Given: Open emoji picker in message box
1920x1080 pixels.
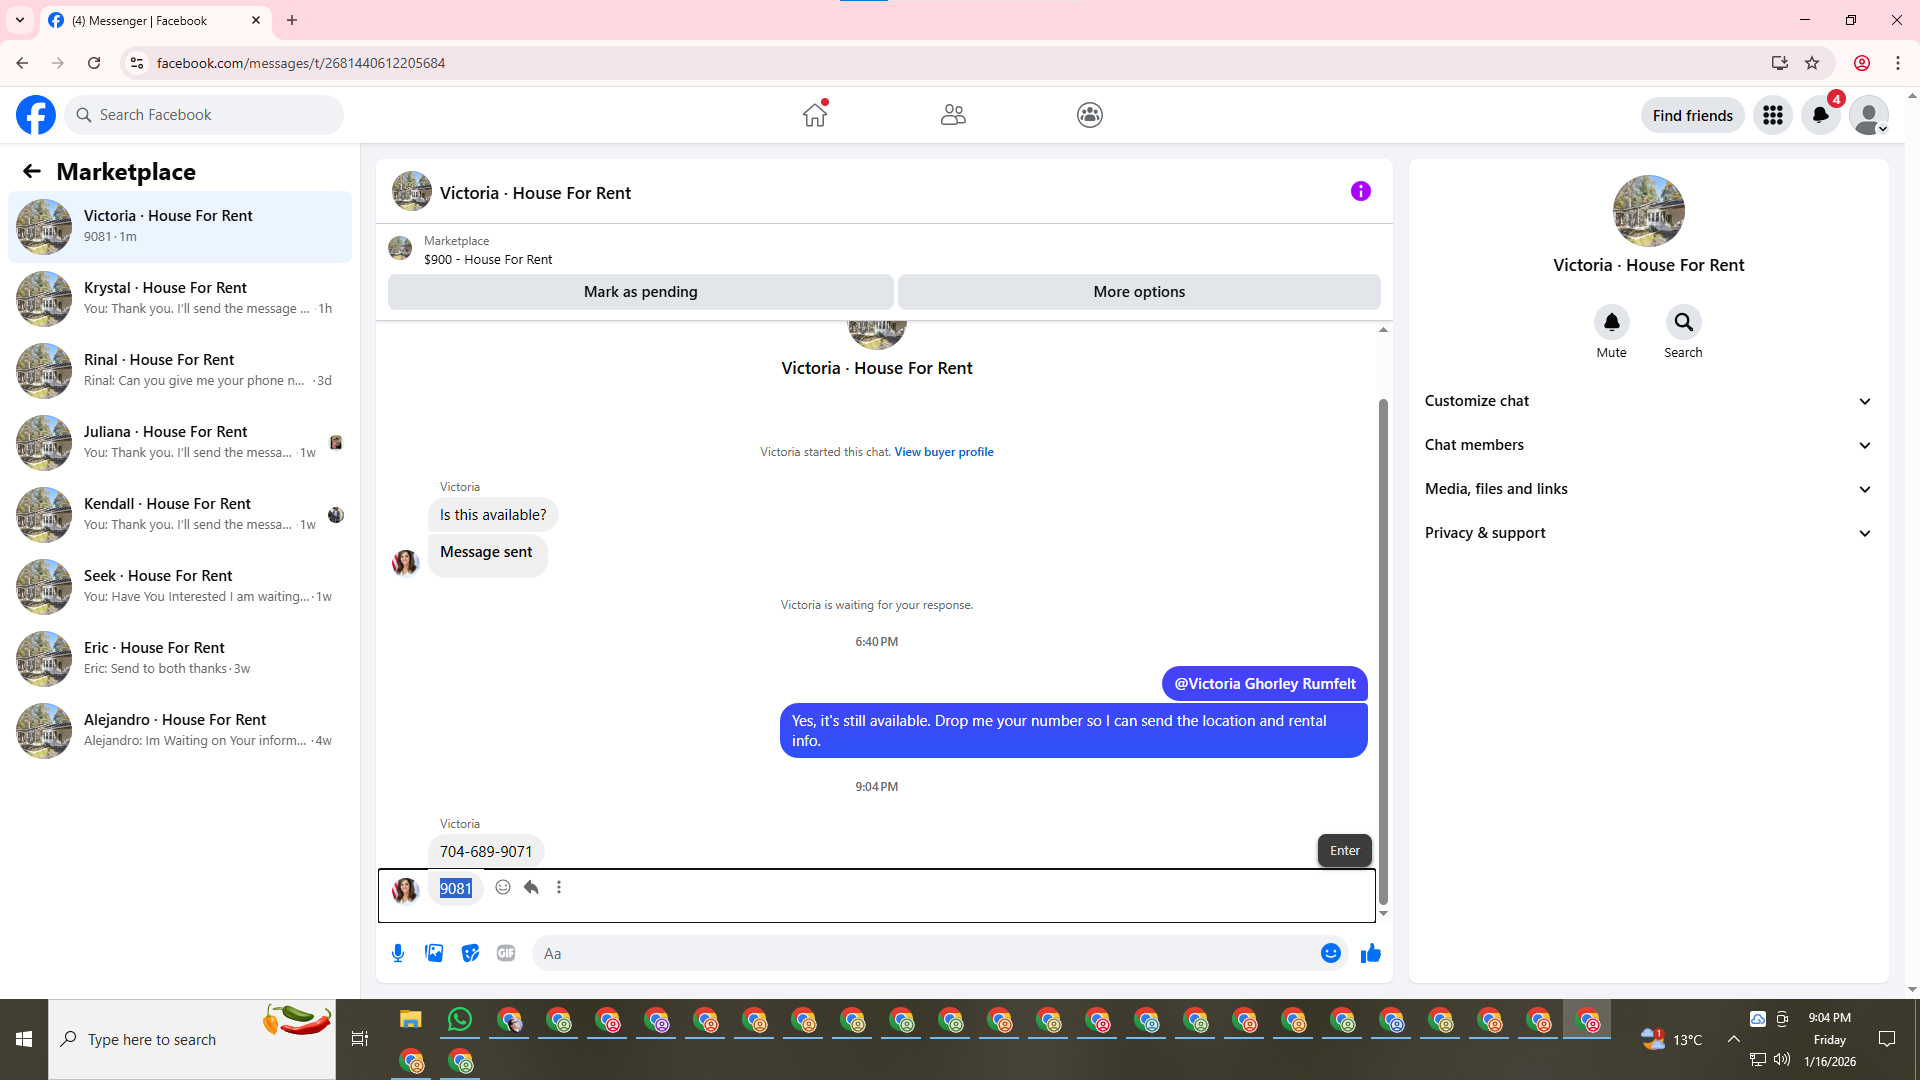Looking at the screenshot, I should tap(1330, 953).
